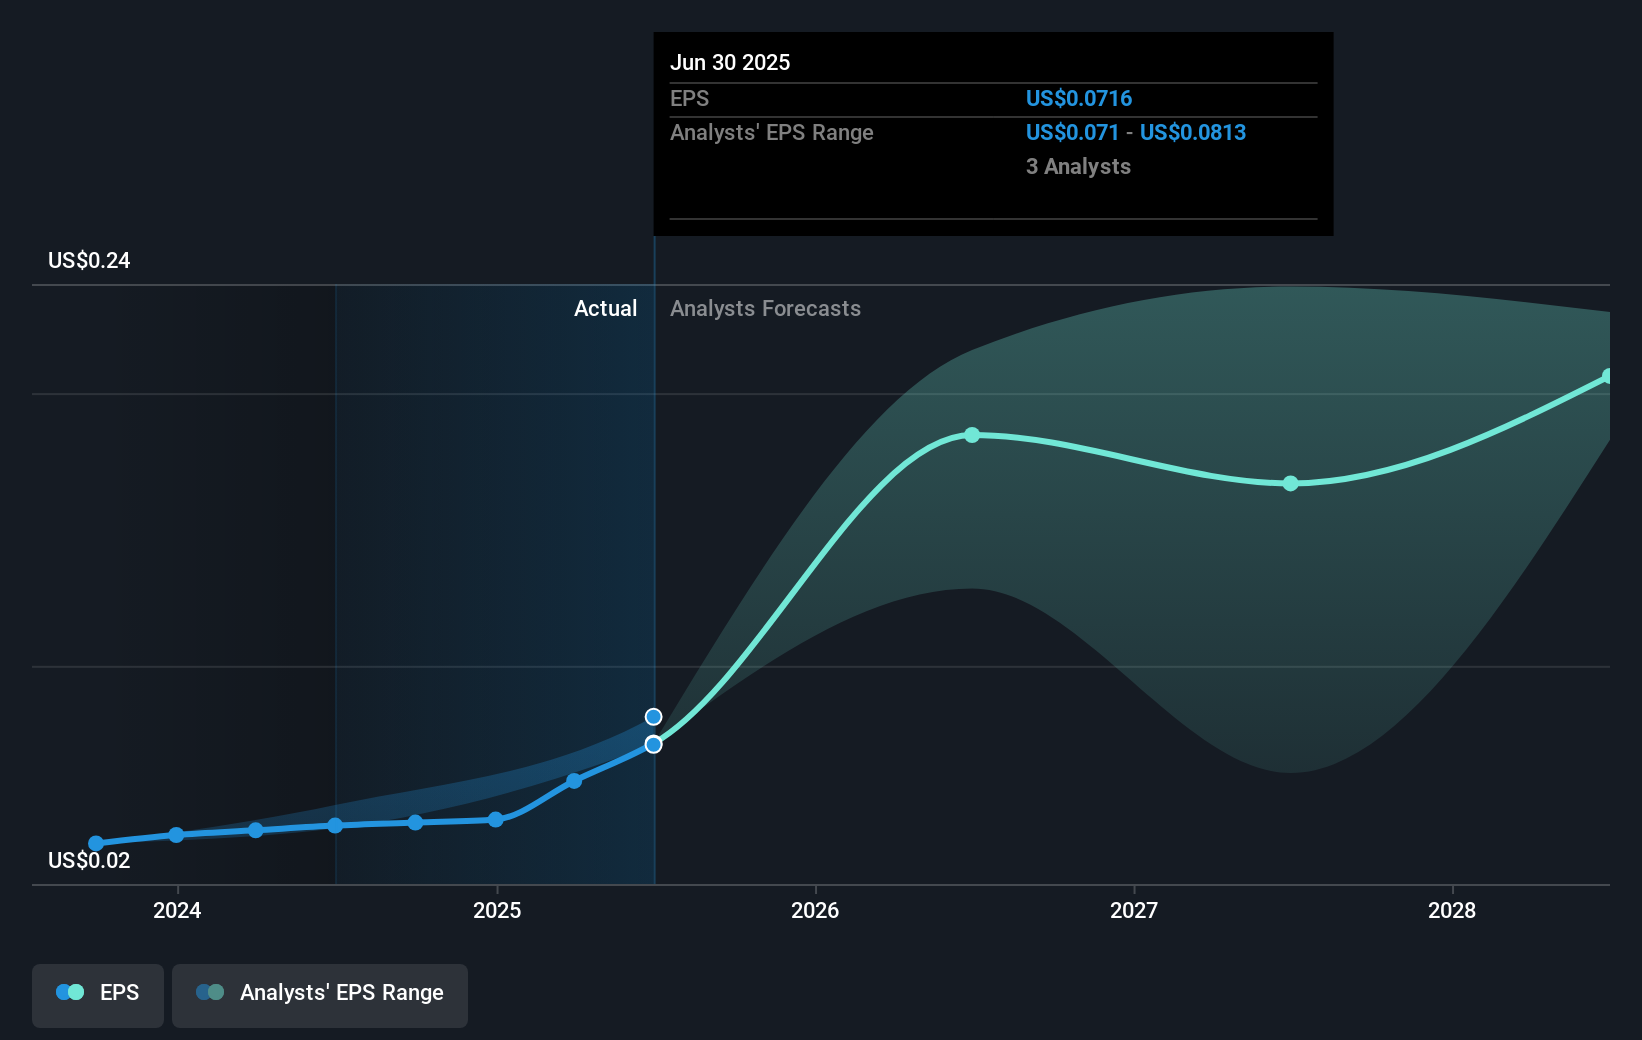Image resolution: width=1642 pixels, height=1040 pixels.
Task: Switch to the Actual section of the chart
Action: click(605, 308)
